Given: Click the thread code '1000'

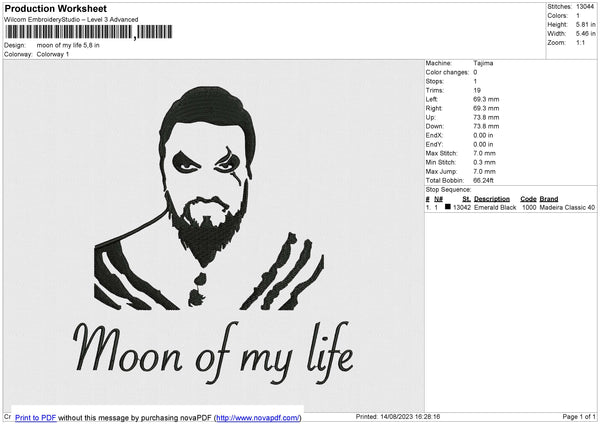Looking at the screenshot, I should click(529, 207).
